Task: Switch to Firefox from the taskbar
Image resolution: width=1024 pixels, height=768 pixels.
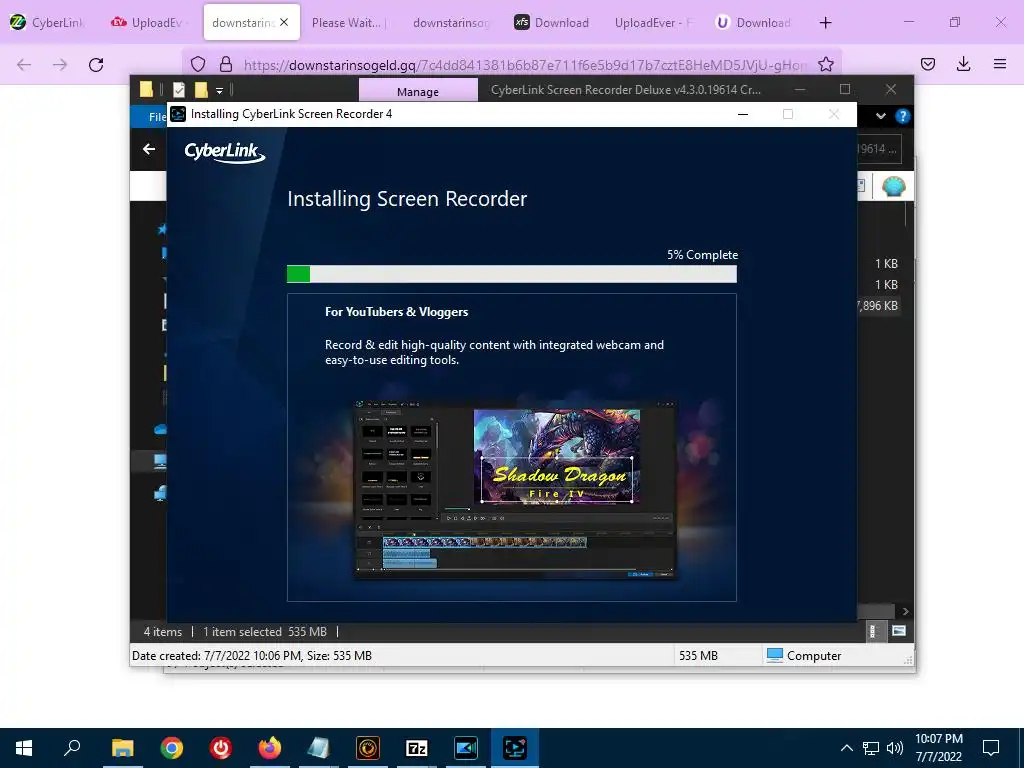Action: click(270, 748)
